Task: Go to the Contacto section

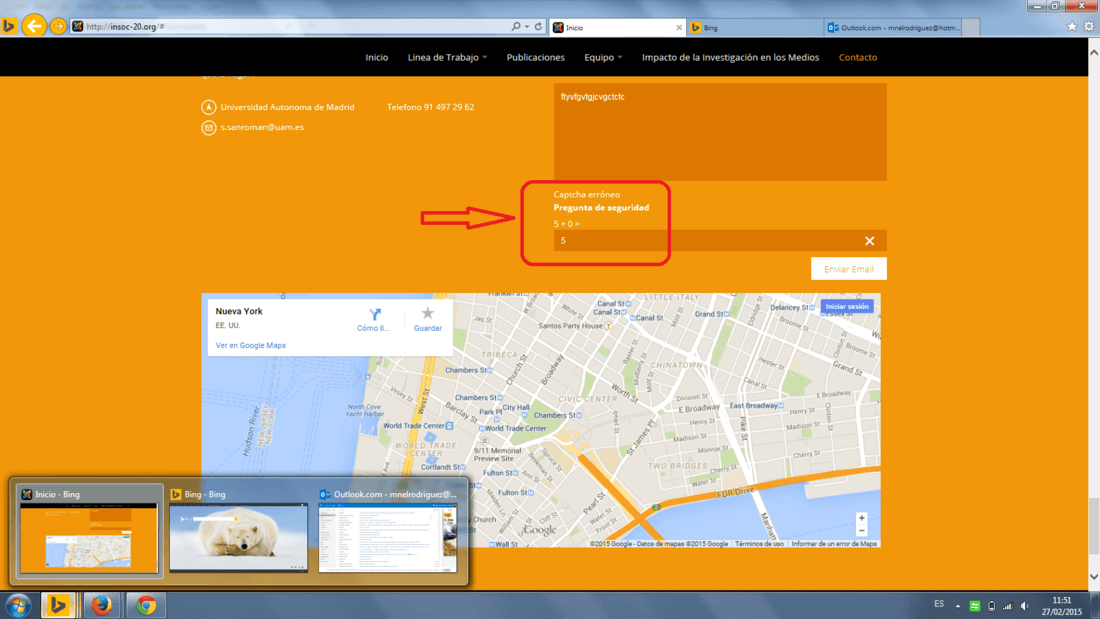Action: click(858, 58)
